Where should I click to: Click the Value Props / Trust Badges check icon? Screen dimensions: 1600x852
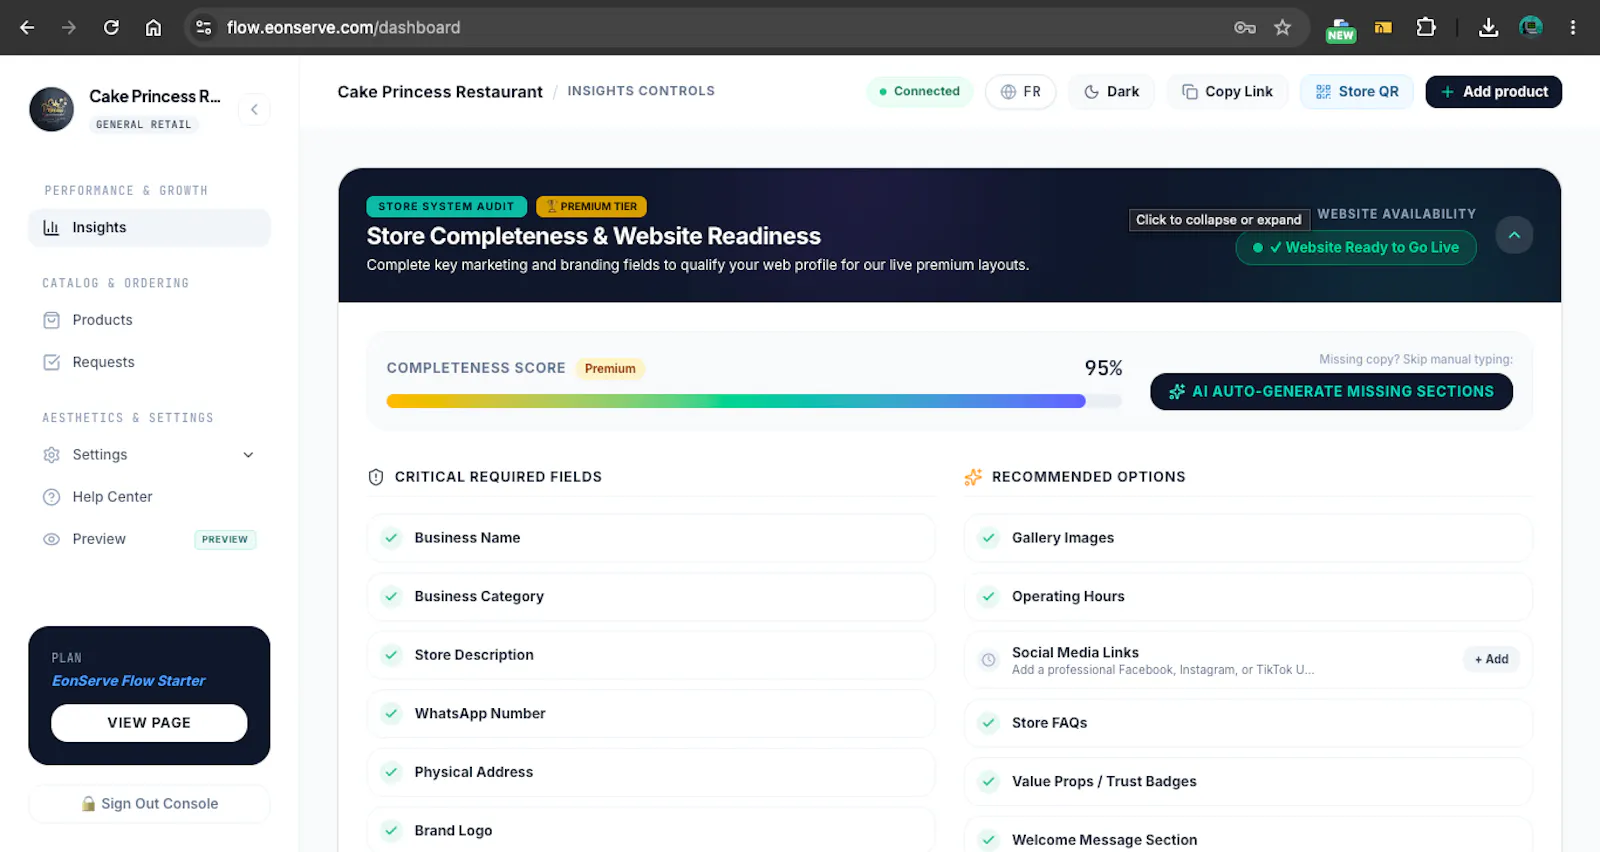click(x=989, y=782)
